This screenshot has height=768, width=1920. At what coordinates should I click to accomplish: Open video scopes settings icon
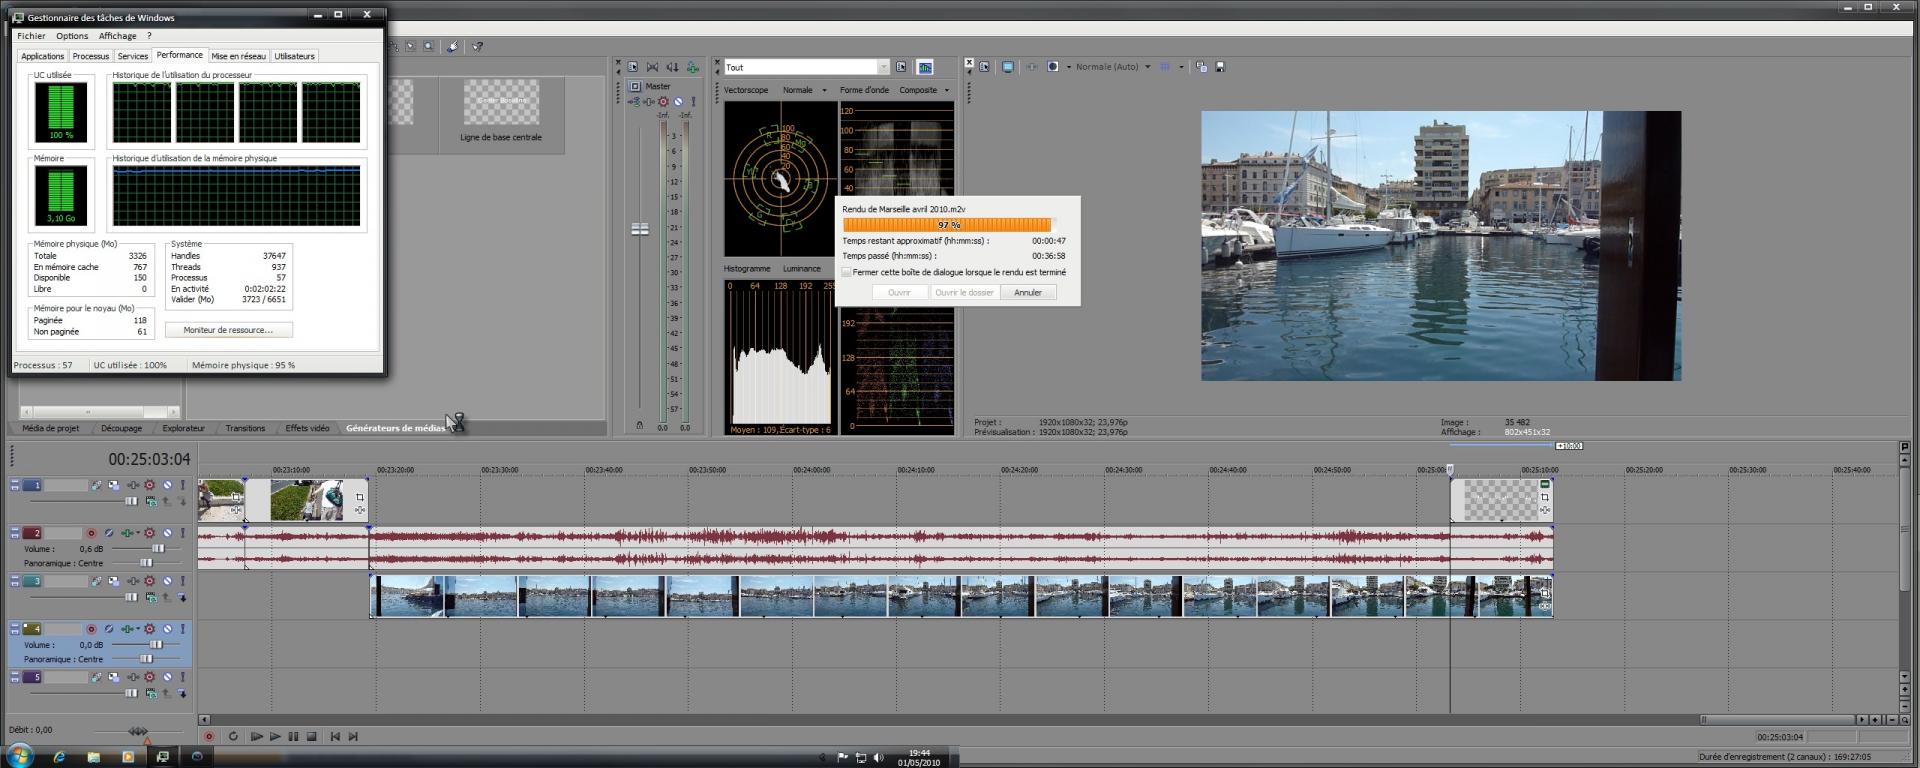tap(901, 67)
